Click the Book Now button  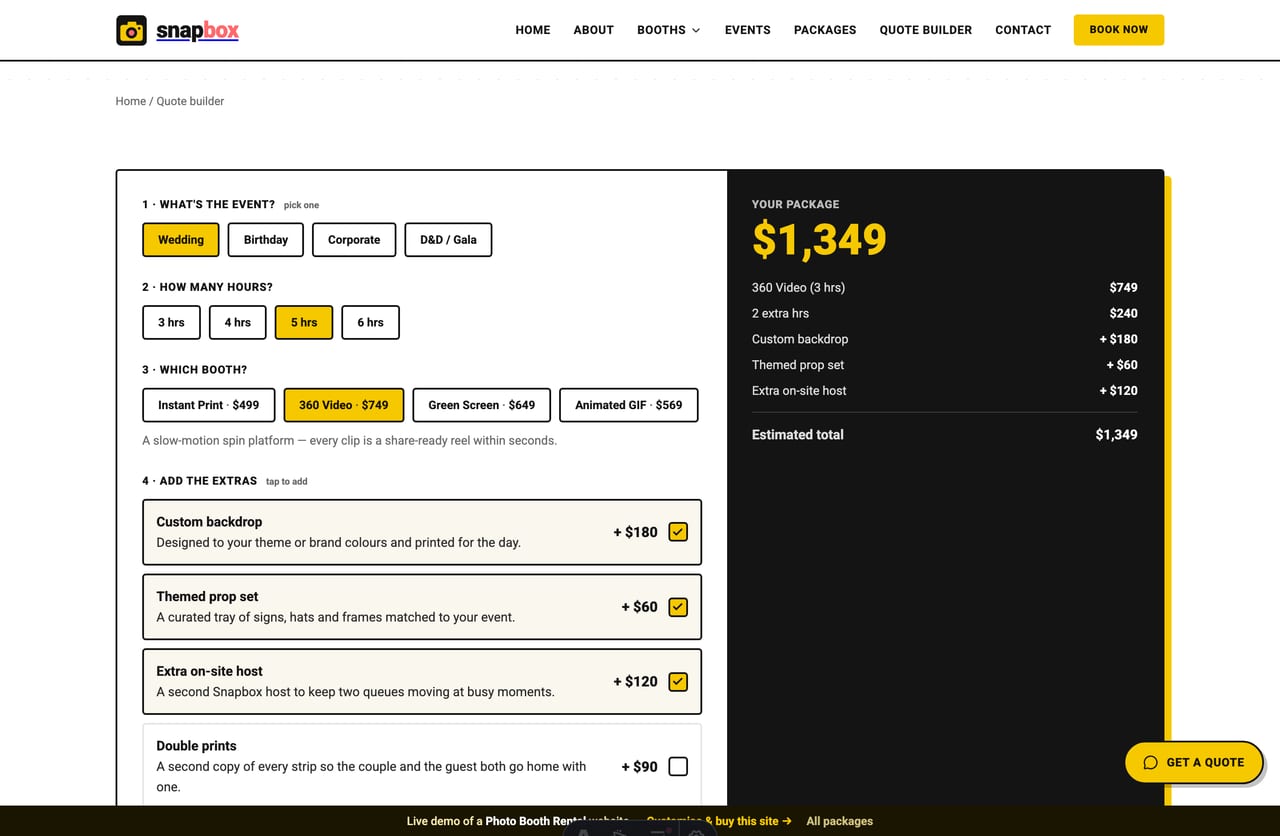[x=1119, y=30]
